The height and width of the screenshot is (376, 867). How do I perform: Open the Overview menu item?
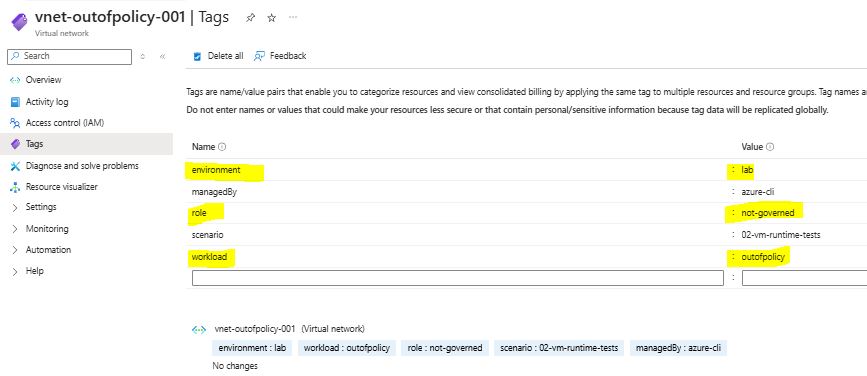pos(44,80)
